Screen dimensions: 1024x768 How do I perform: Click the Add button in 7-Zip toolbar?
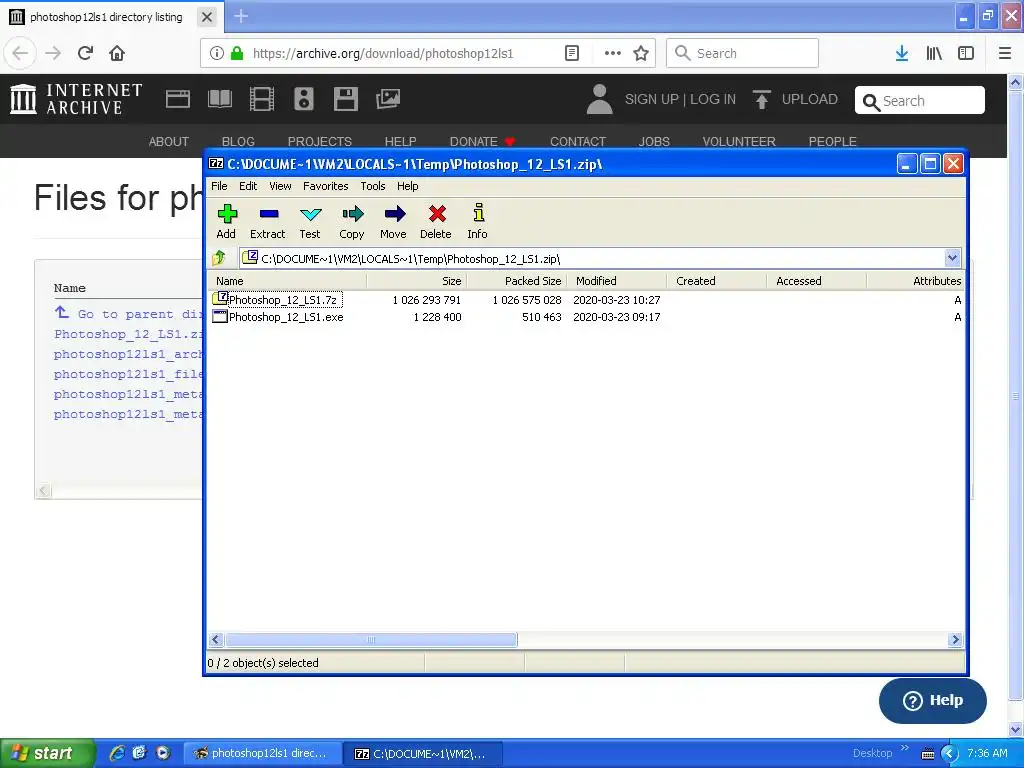click(x=226, y=221)
